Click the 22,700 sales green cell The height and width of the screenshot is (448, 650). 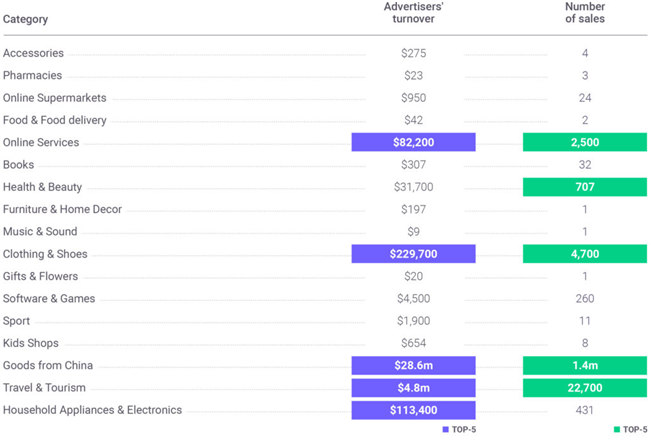[584, 388]
